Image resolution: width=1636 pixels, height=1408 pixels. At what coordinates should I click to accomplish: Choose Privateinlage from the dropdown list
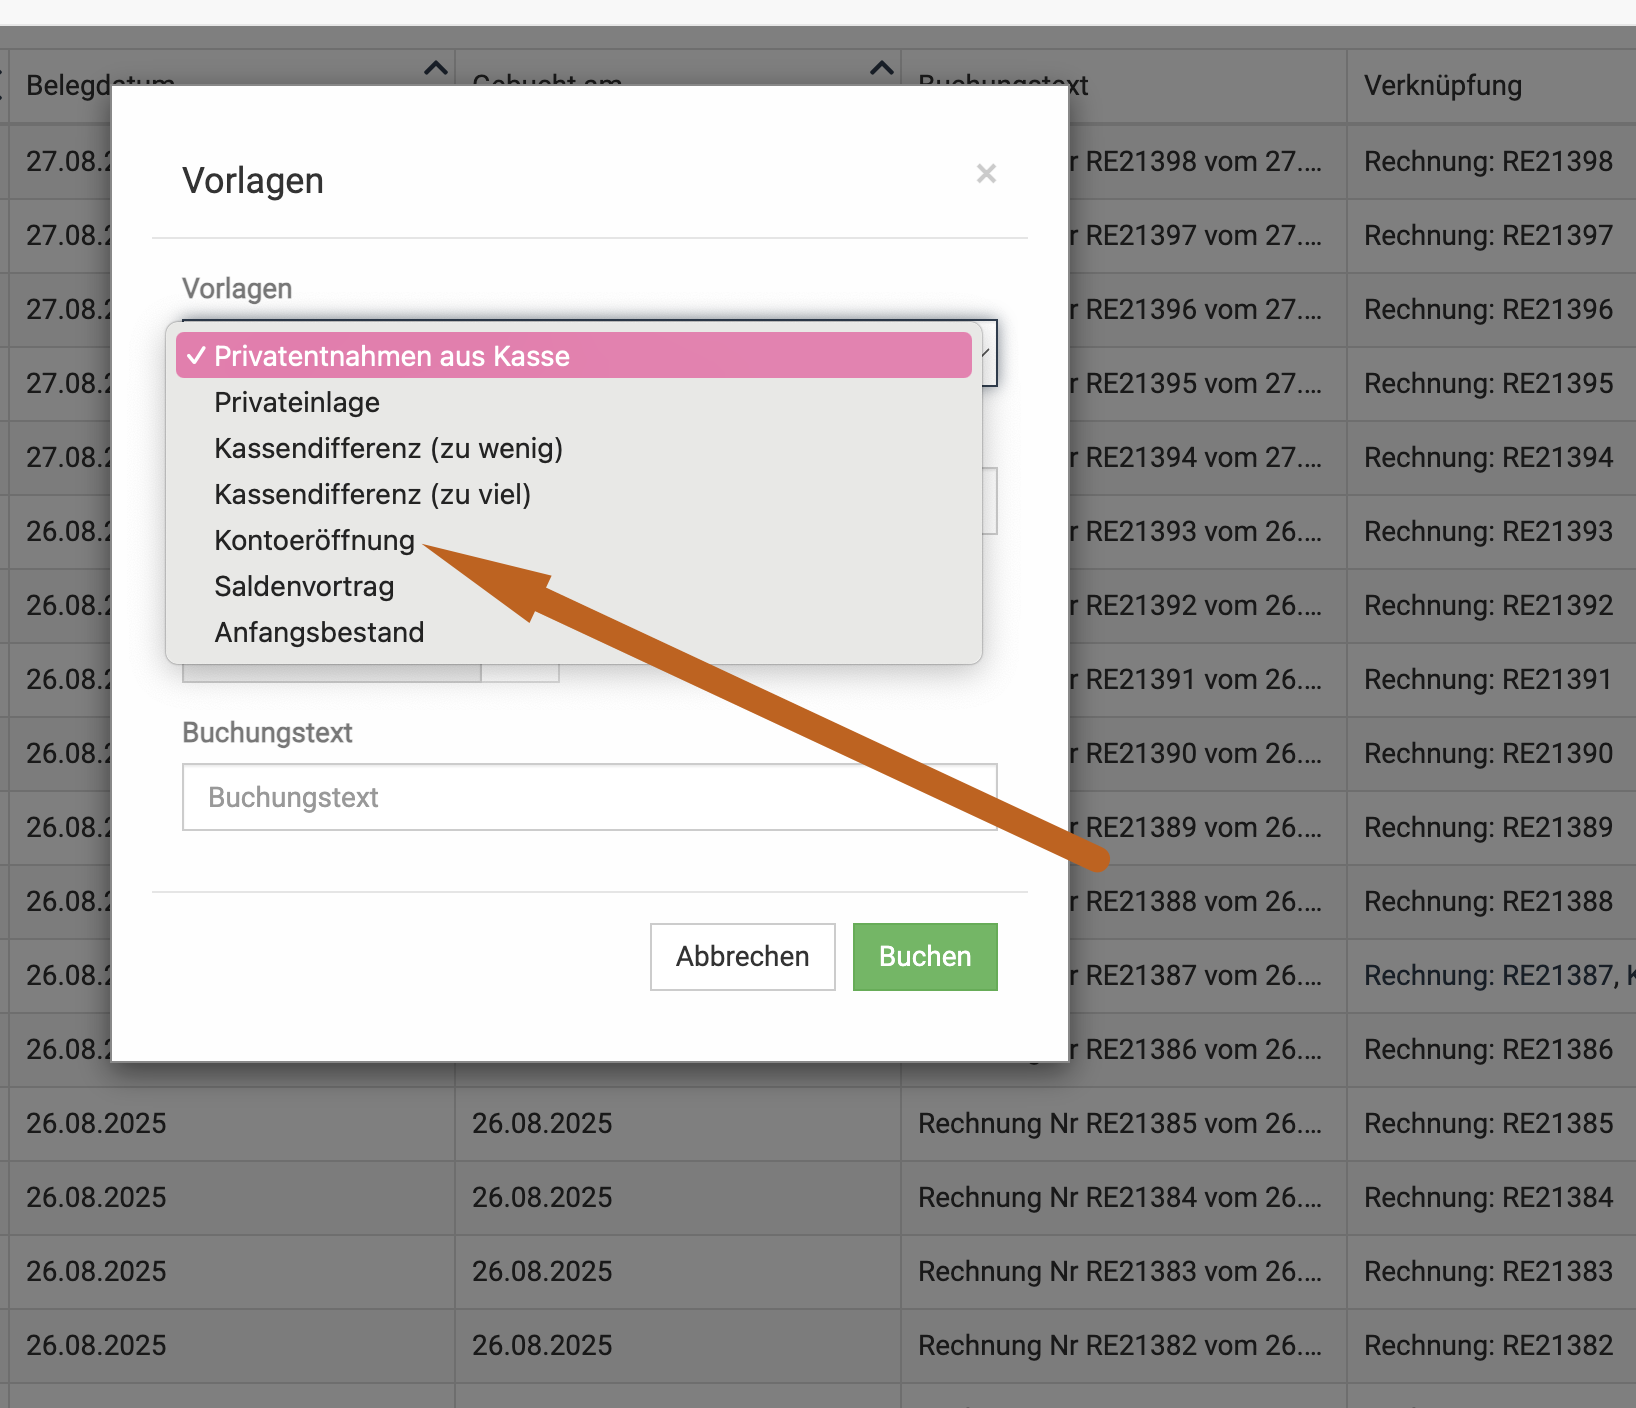pyautogui.click(x=297, y=402)
